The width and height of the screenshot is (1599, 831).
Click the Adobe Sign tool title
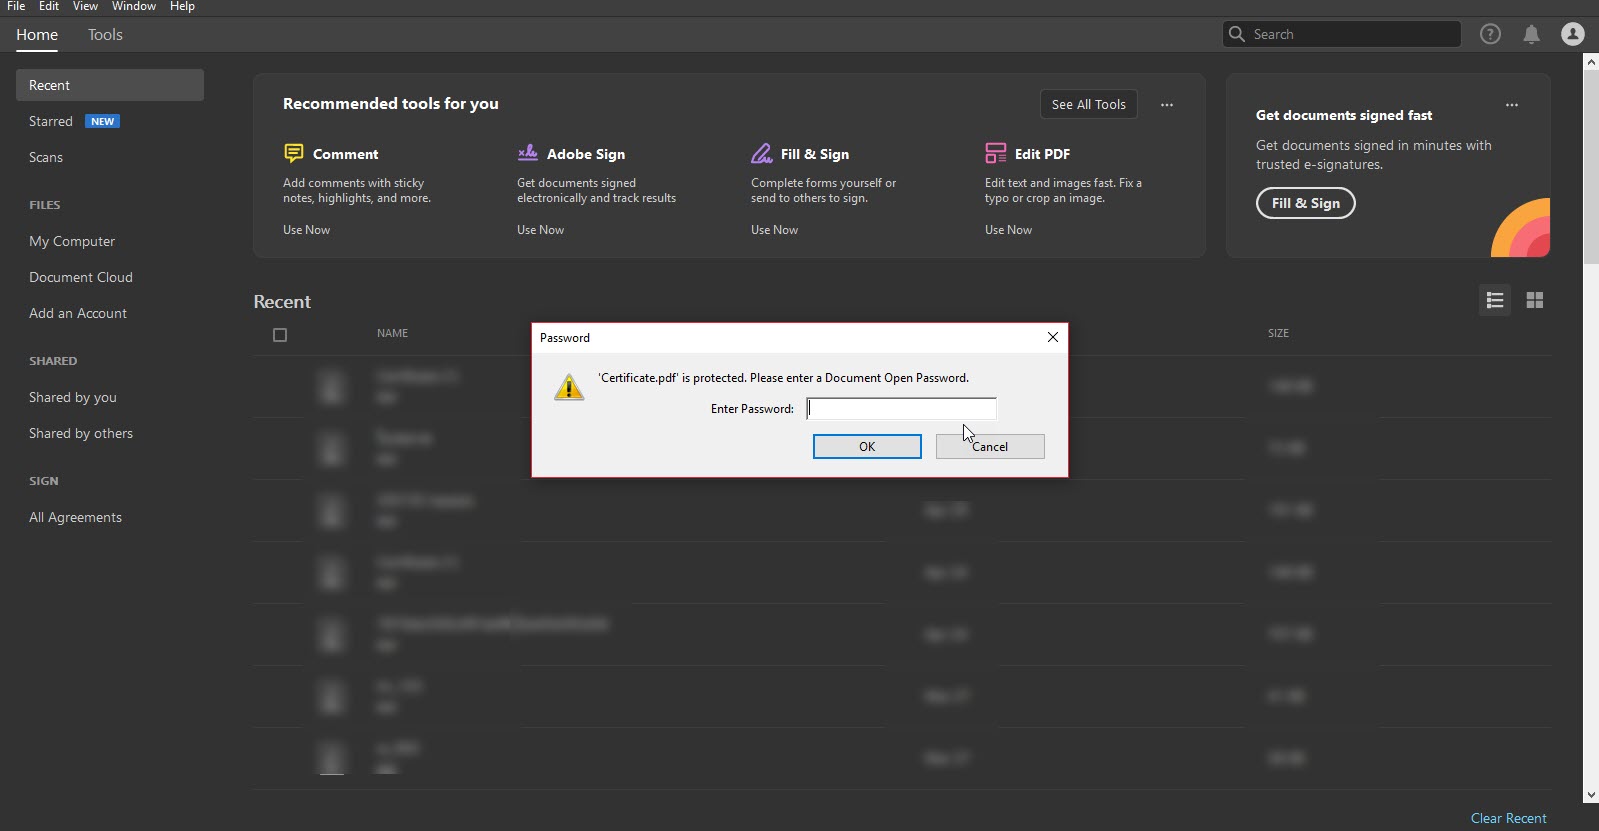[586, 154]
